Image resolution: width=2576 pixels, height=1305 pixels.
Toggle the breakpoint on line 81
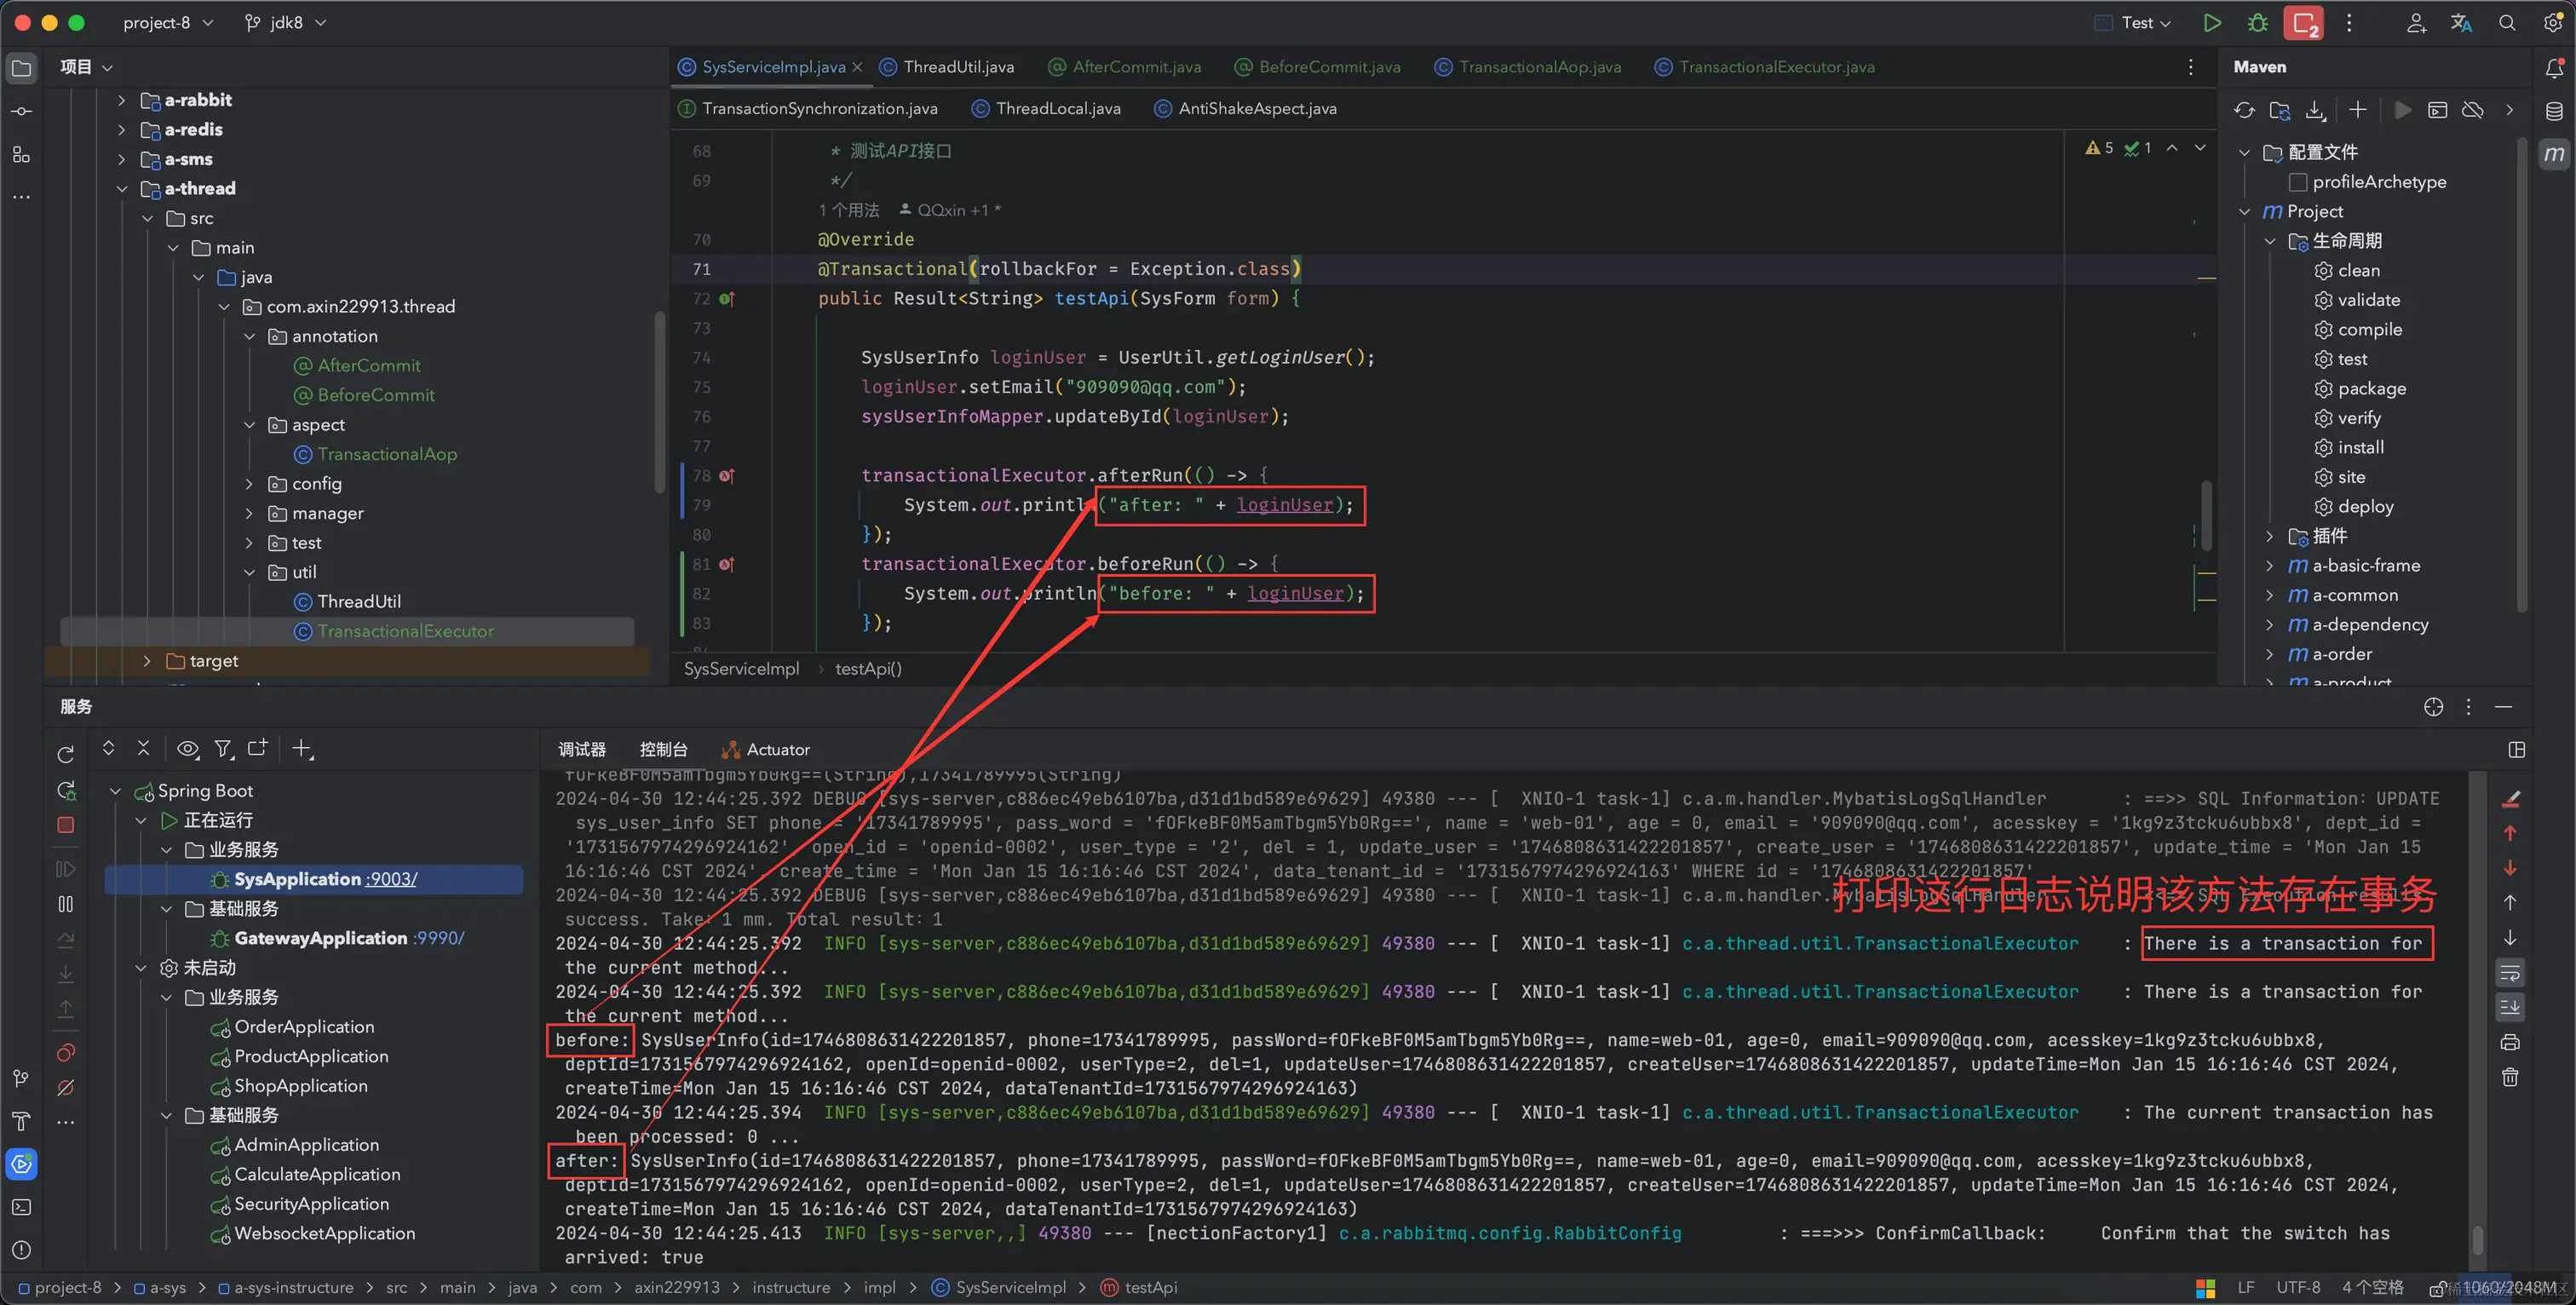click(727, 565)
